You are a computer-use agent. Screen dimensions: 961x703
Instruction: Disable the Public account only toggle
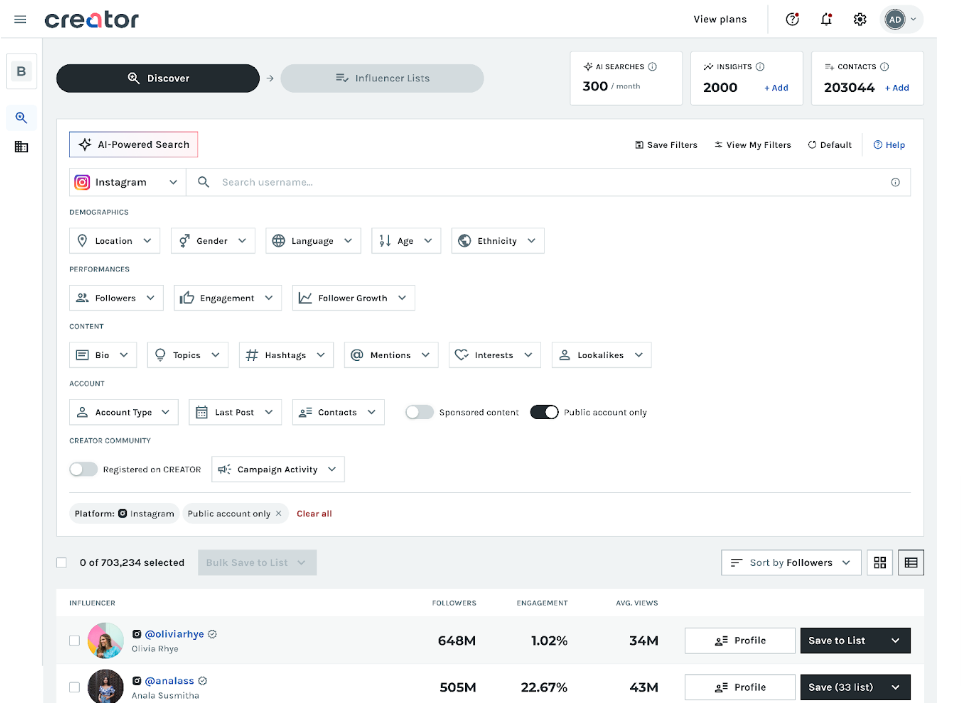pyautogui.click(x=544, y=411)
